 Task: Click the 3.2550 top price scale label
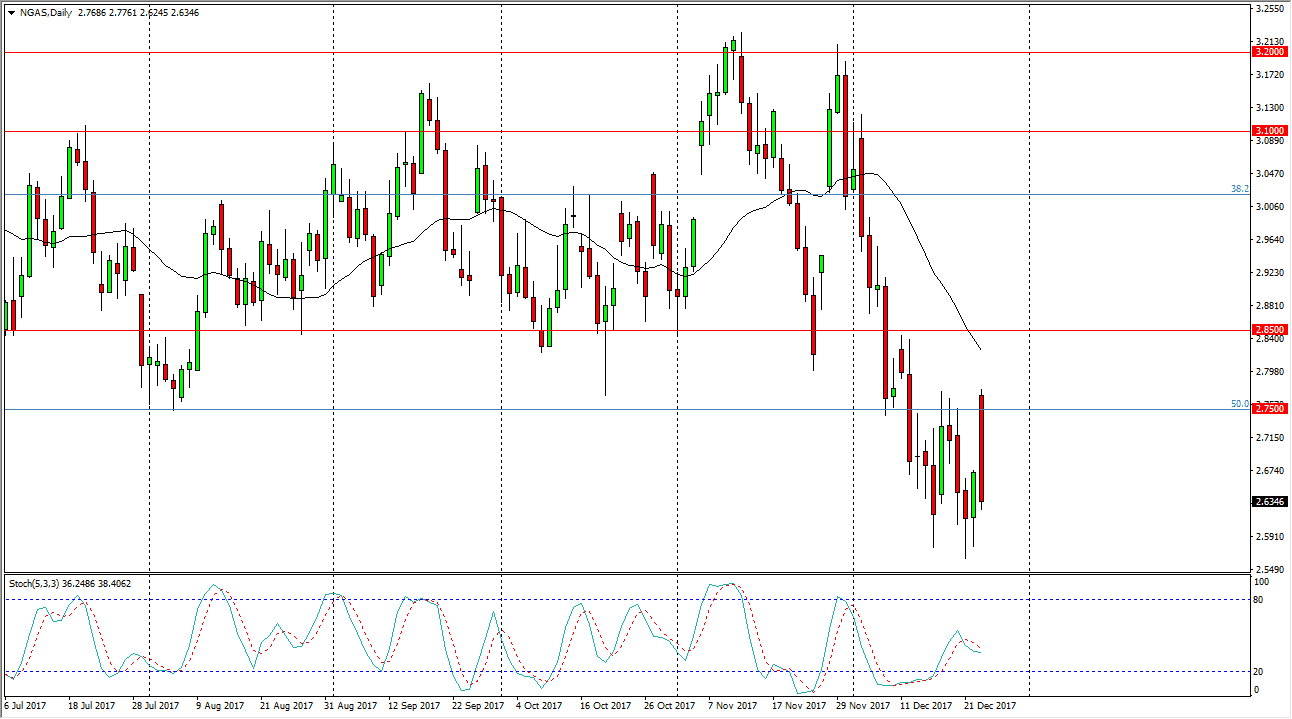tap(1268, 9)
